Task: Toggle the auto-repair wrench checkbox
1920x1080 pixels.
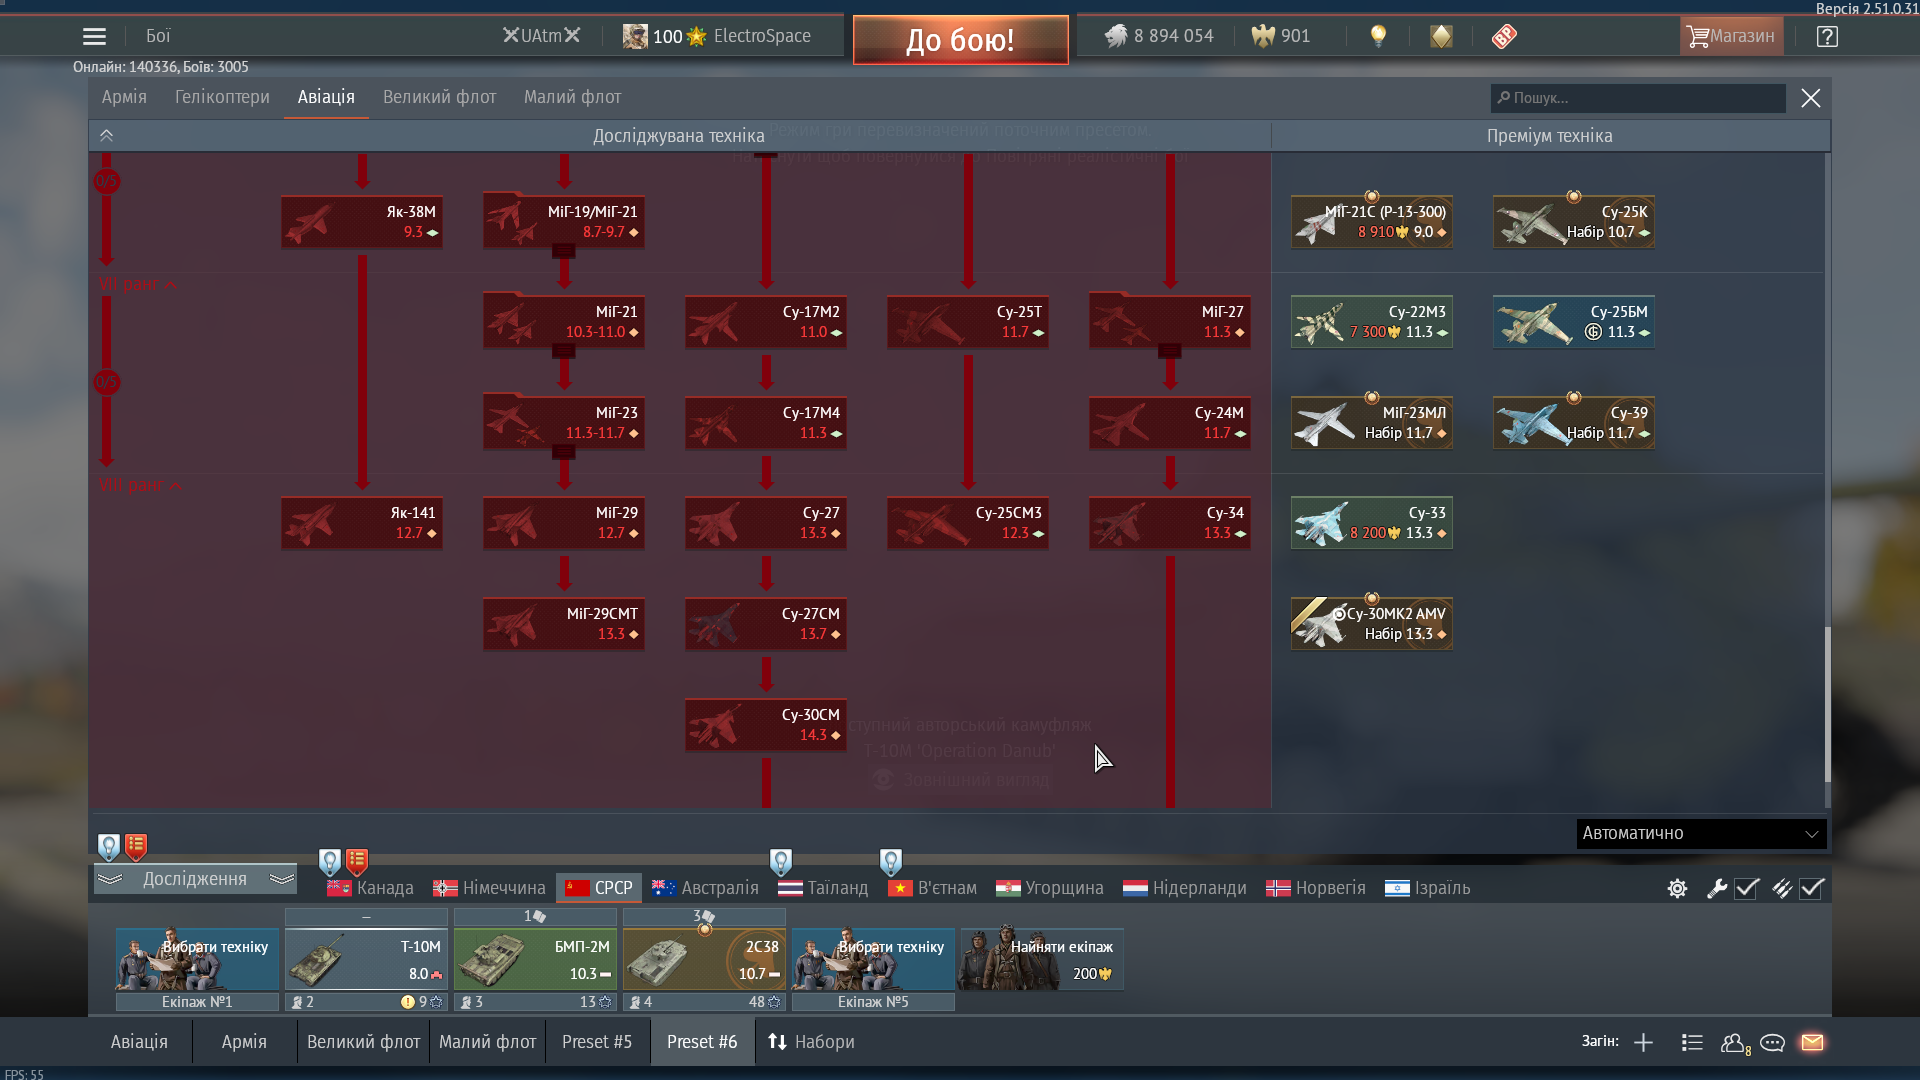Action: click(x=1746, y=888)
